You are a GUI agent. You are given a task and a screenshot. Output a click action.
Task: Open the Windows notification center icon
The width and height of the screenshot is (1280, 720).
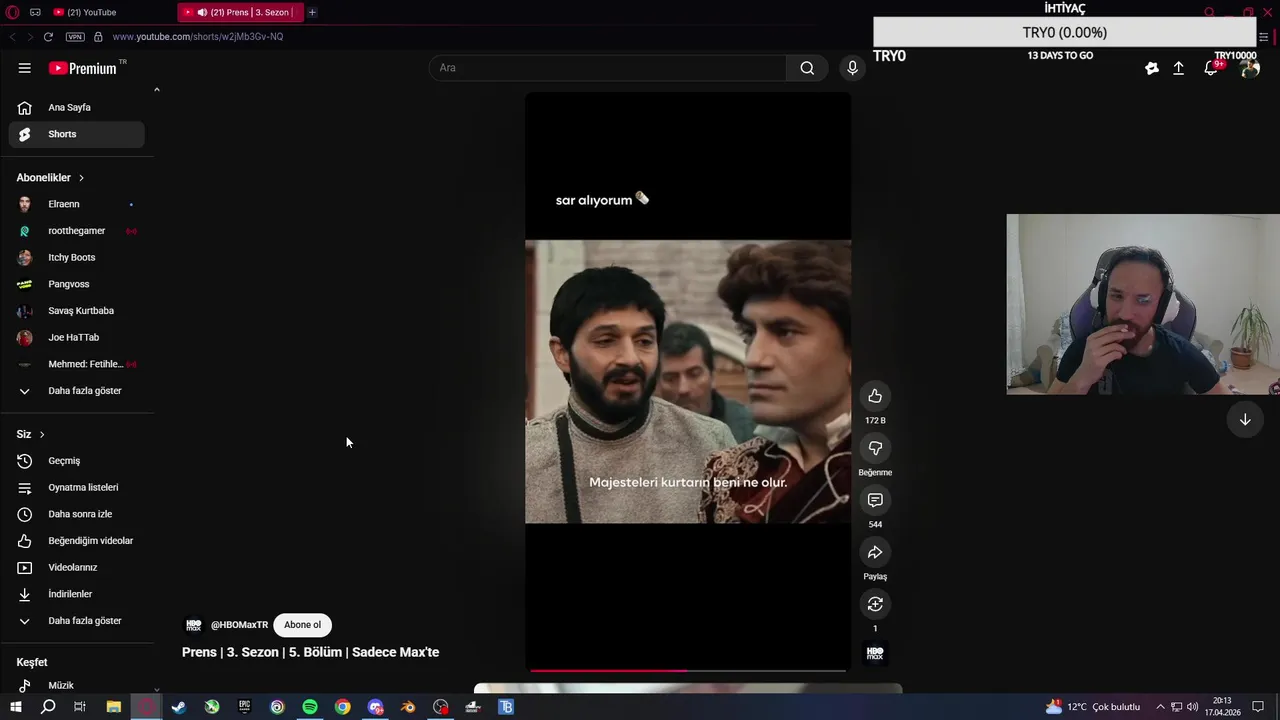(x=1258, y=707)
